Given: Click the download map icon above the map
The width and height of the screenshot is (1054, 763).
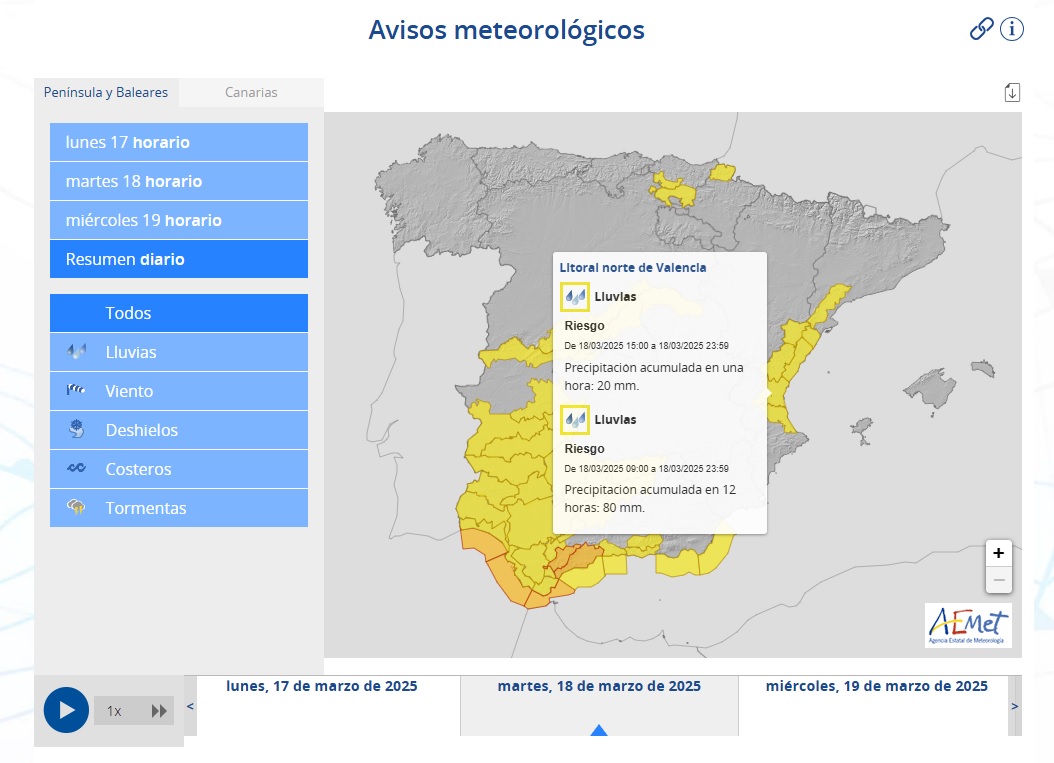Looking at the screenshot, I should (x=1013, y=91).
